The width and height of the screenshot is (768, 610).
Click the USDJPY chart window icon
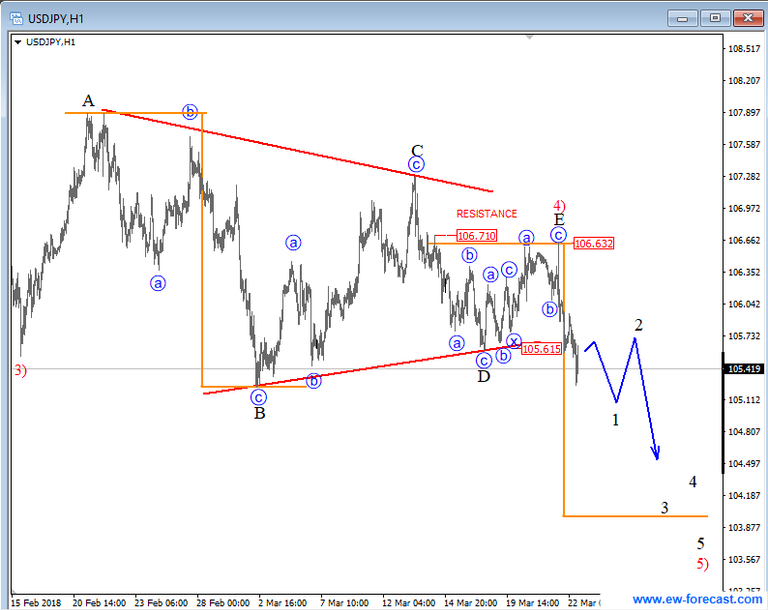tap(16, 19)
